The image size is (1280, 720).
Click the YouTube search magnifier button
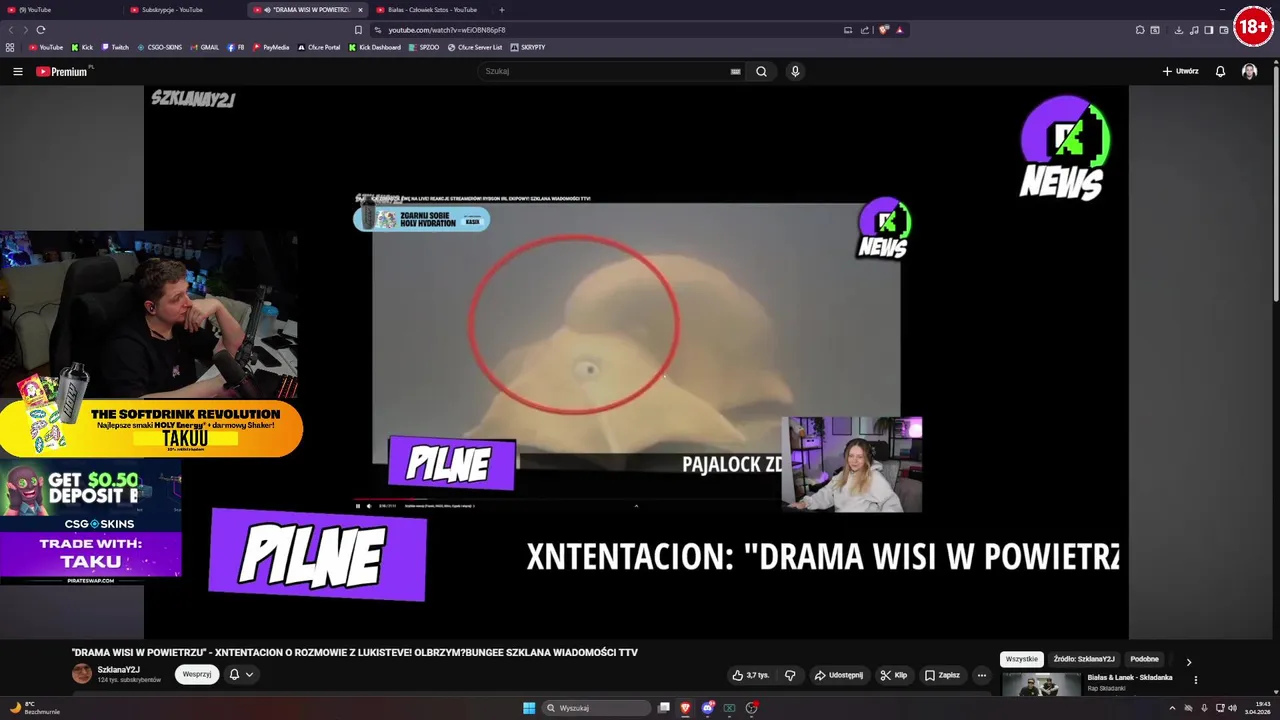coord(761,71)
